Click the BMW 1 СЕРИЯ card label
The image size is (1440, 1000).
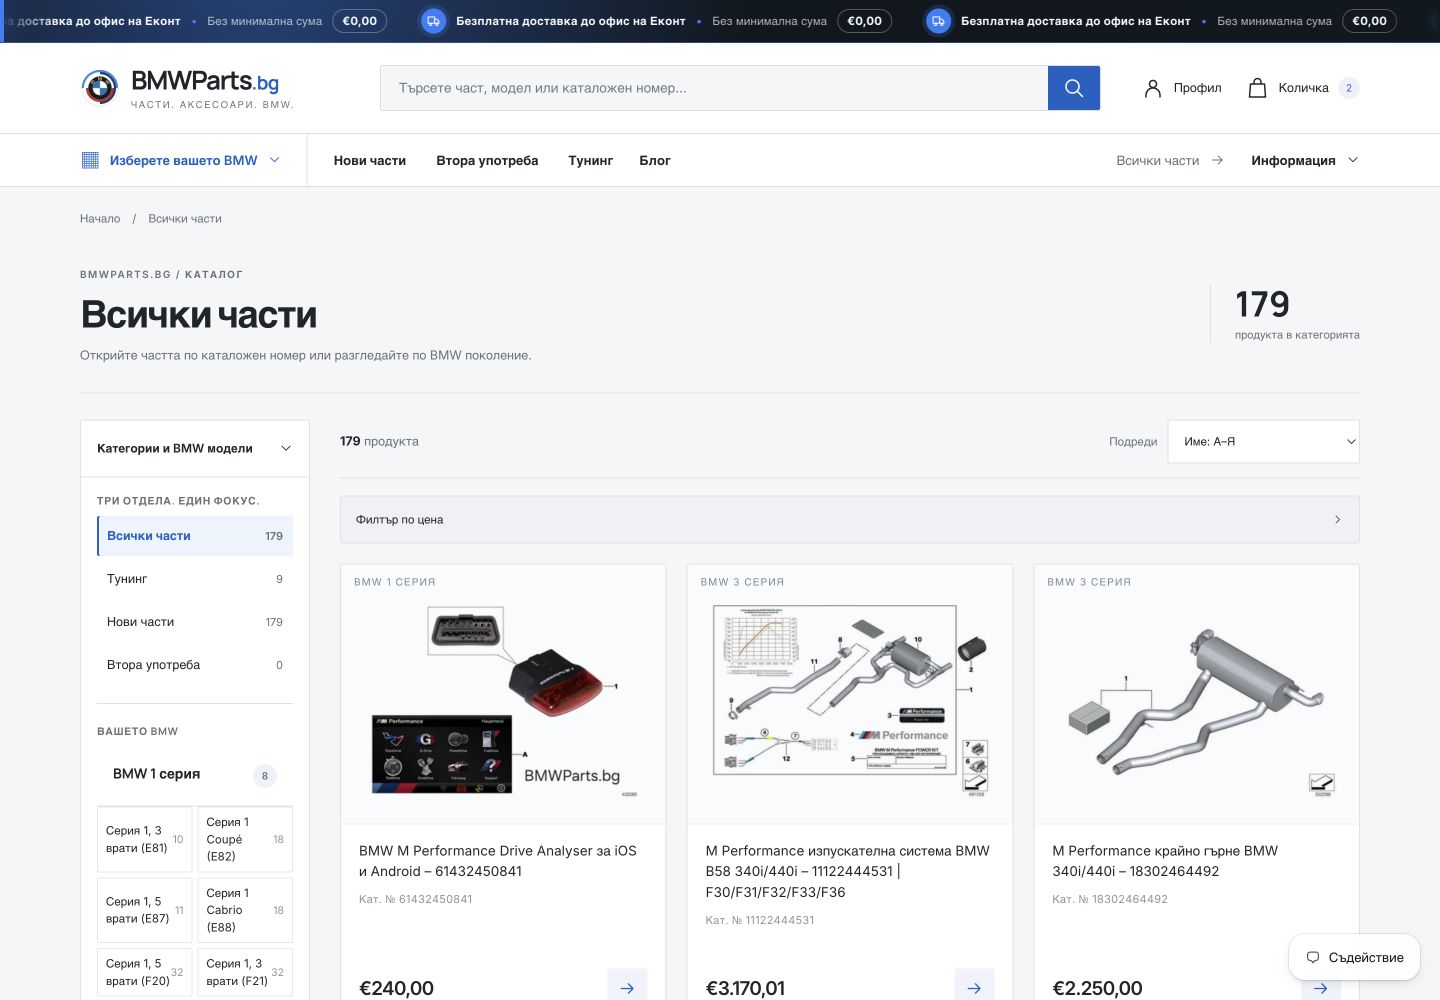[x=395, y=582]
